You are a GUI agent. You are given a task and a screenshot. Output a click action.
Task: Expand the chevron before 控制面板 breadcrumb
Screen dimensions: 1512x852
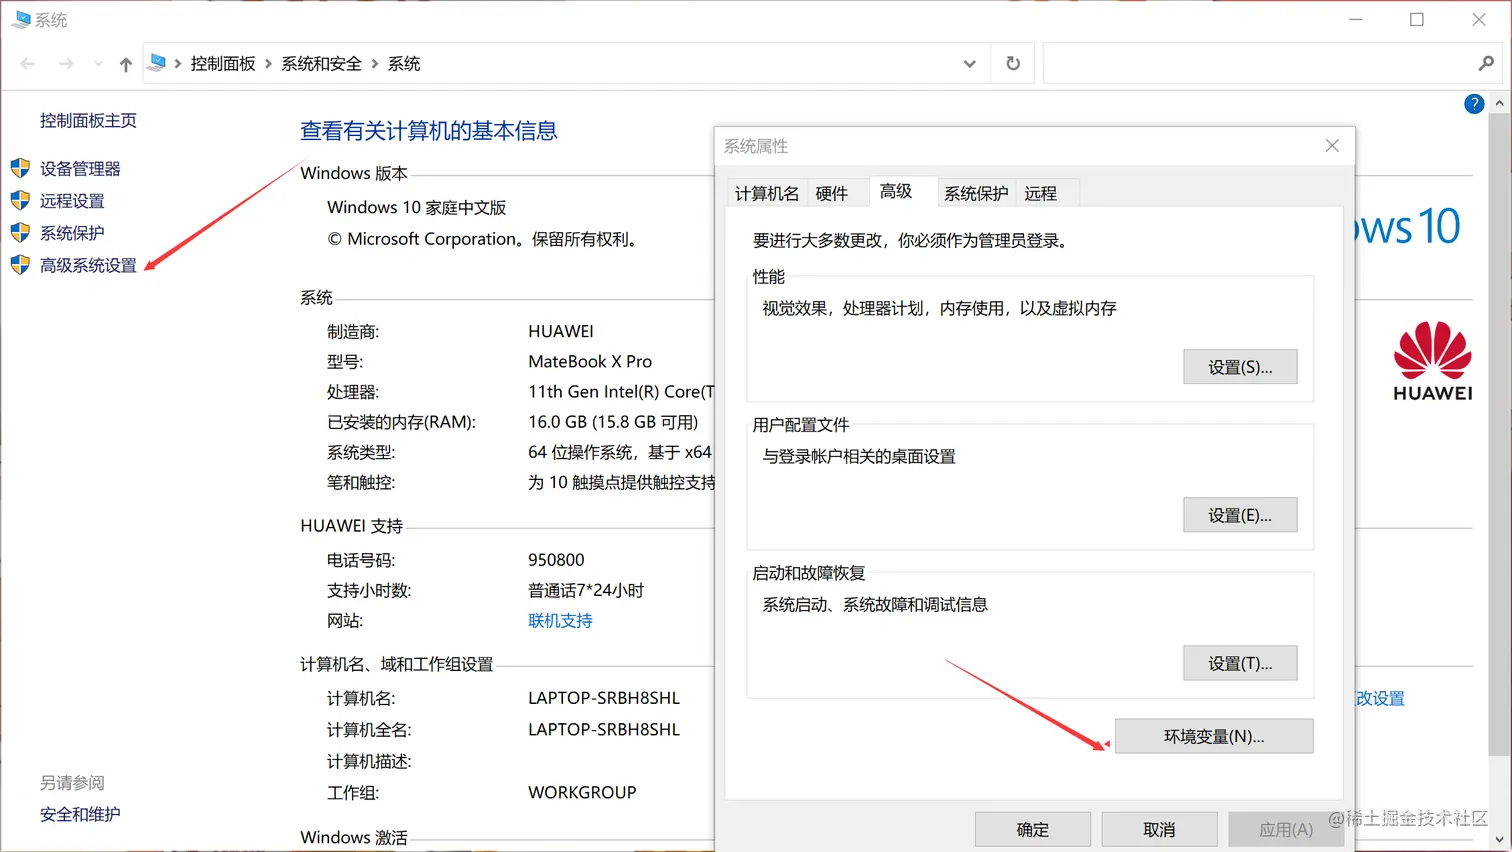click(x=178, y=64)
